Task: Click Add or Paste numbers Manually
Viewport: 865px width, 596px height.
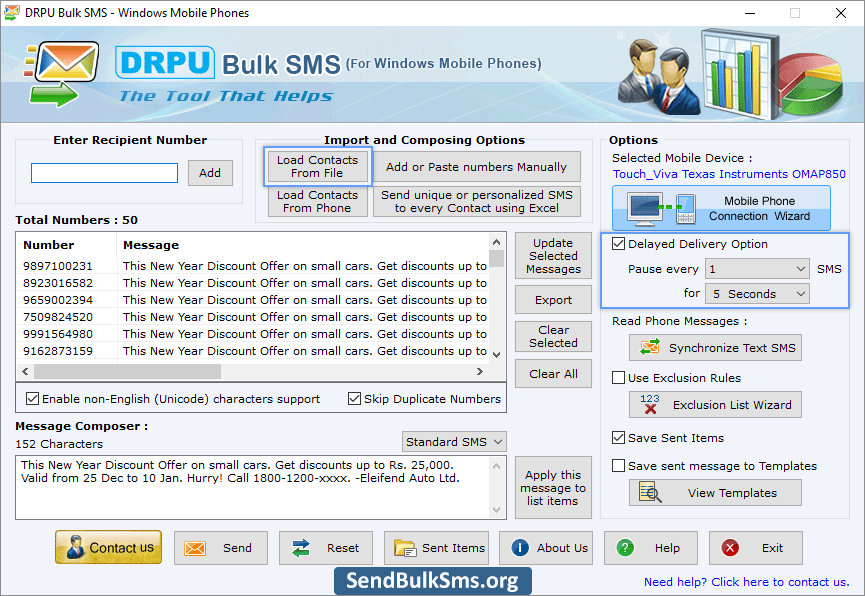Action: pos(477,166)
